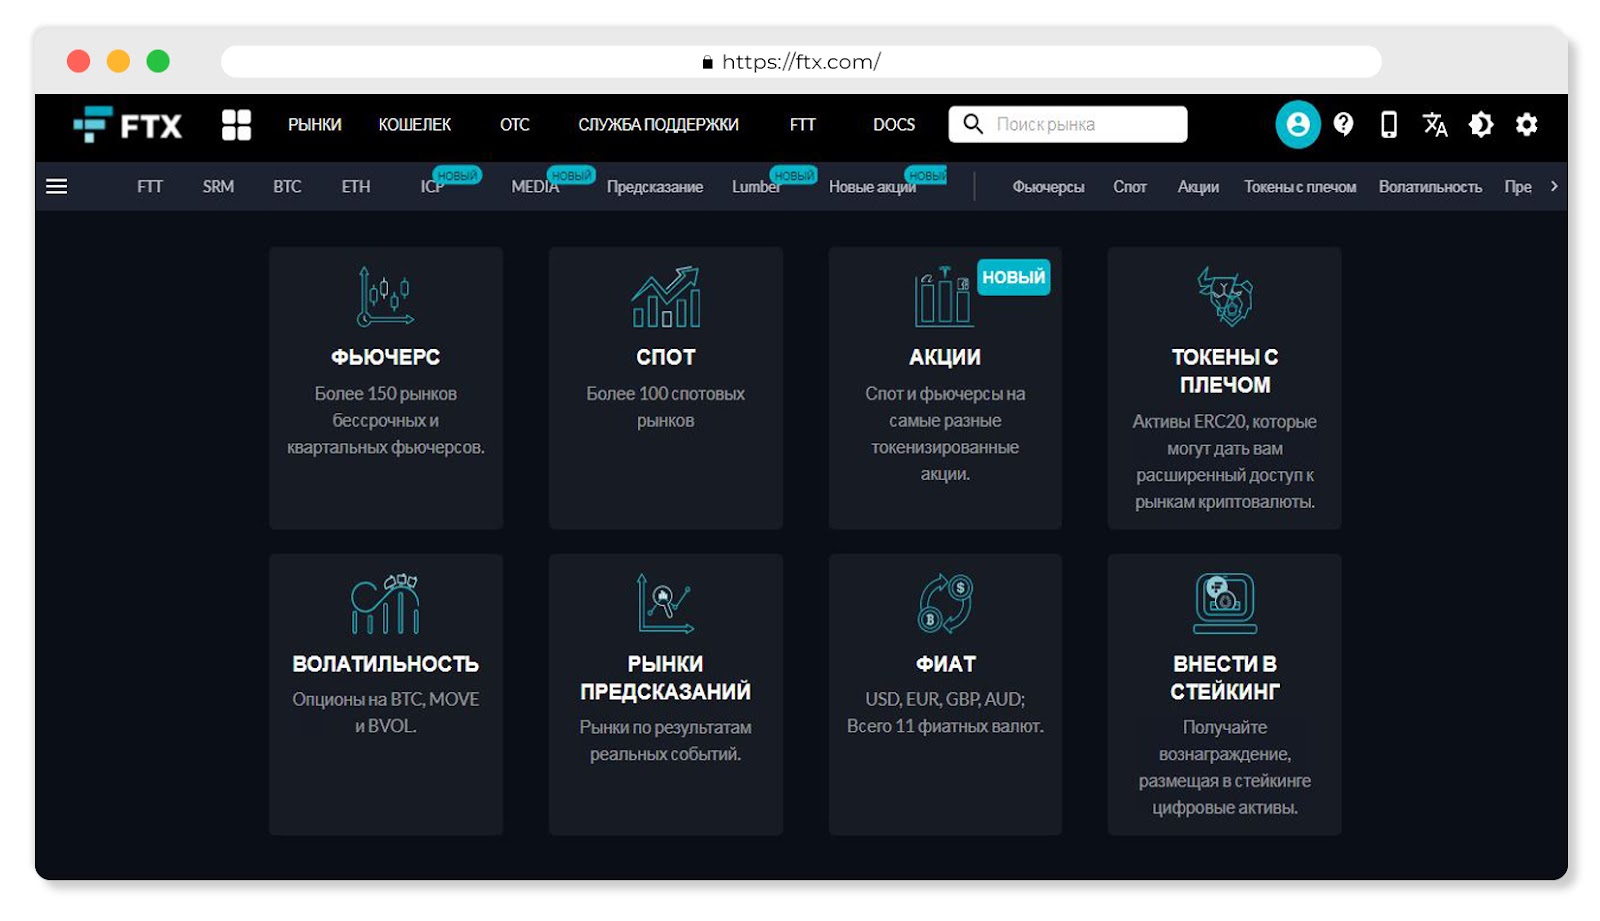Click the Spot rising chart icon
Screen dimensions: 1600x921
(665, 296)
